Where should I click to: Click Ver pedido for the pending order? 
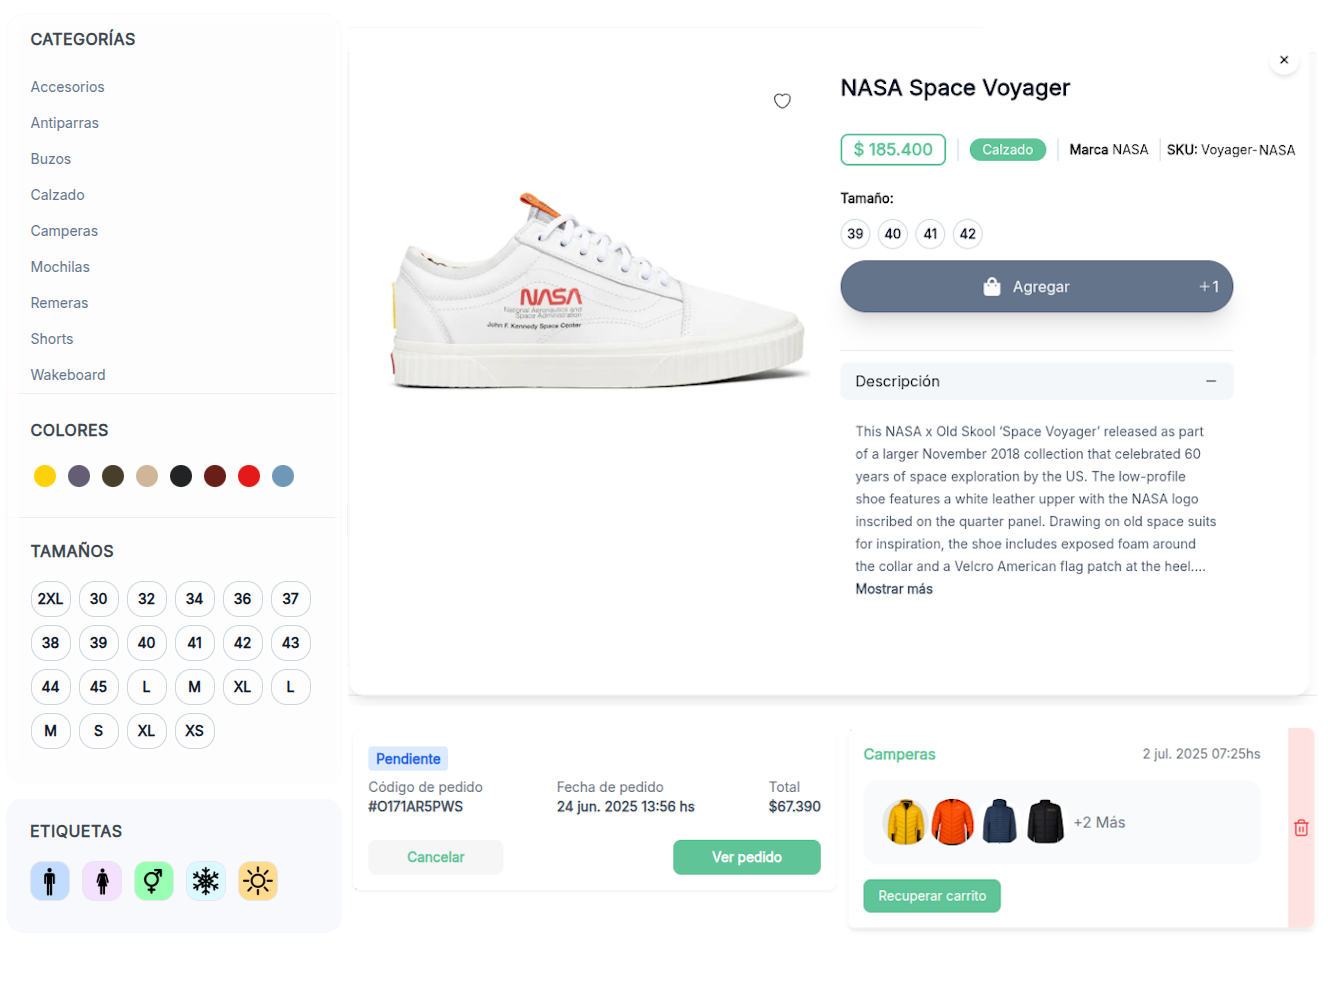[x=746, y=857]
